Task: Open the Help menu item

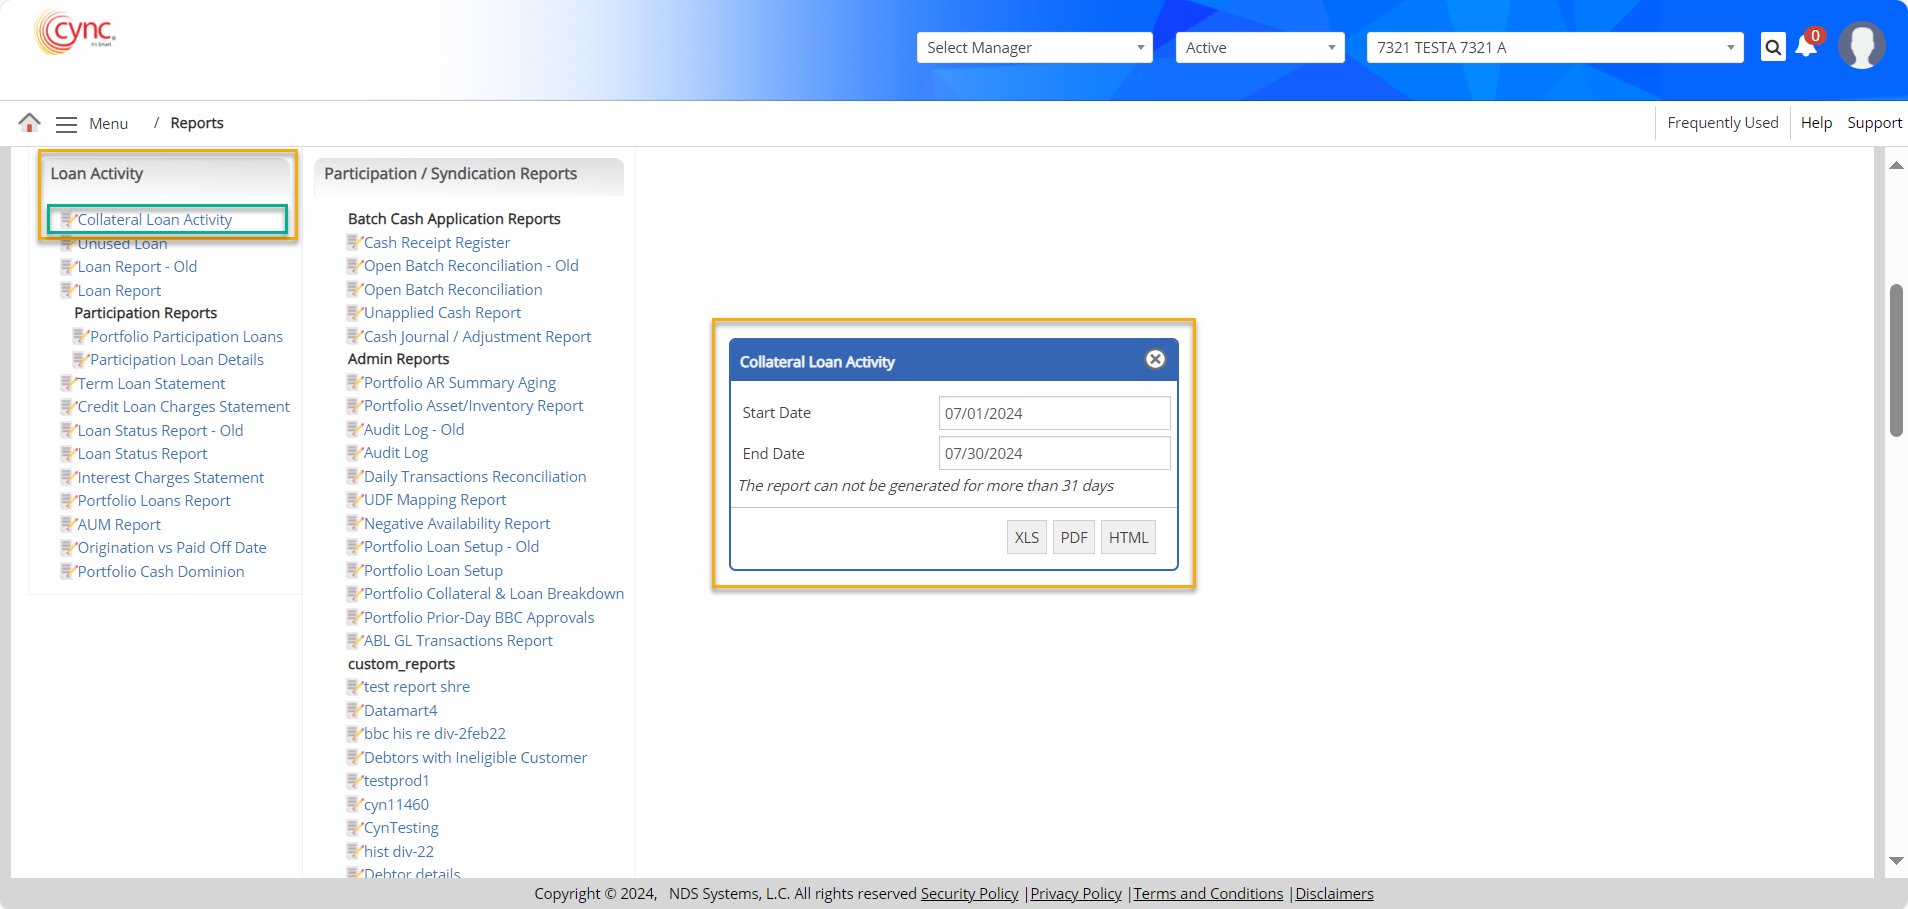Action: point(1816,123)
